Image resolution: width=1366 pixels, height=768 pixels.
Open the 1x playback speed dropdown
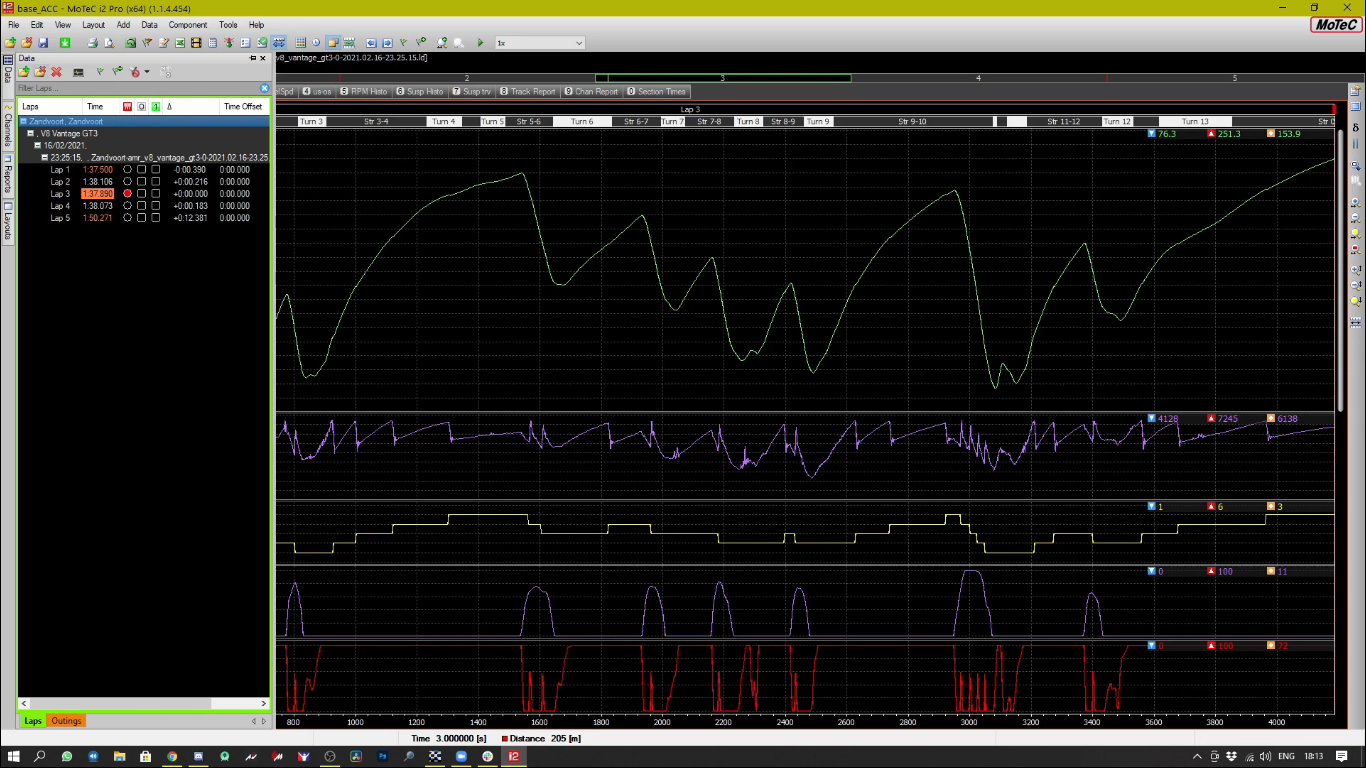(x=579, y=43)
